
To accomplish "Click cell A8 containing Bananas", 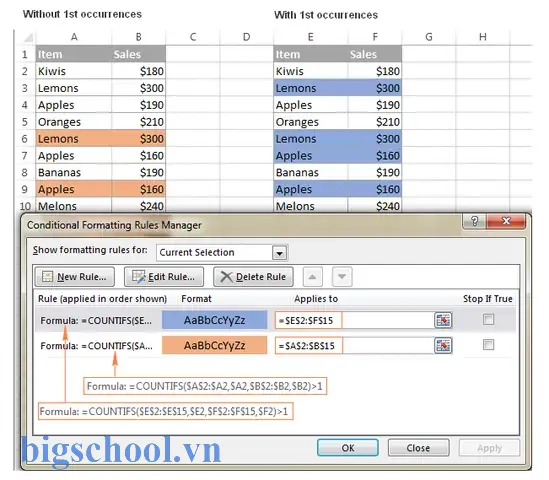I will (x=74, y=172).
